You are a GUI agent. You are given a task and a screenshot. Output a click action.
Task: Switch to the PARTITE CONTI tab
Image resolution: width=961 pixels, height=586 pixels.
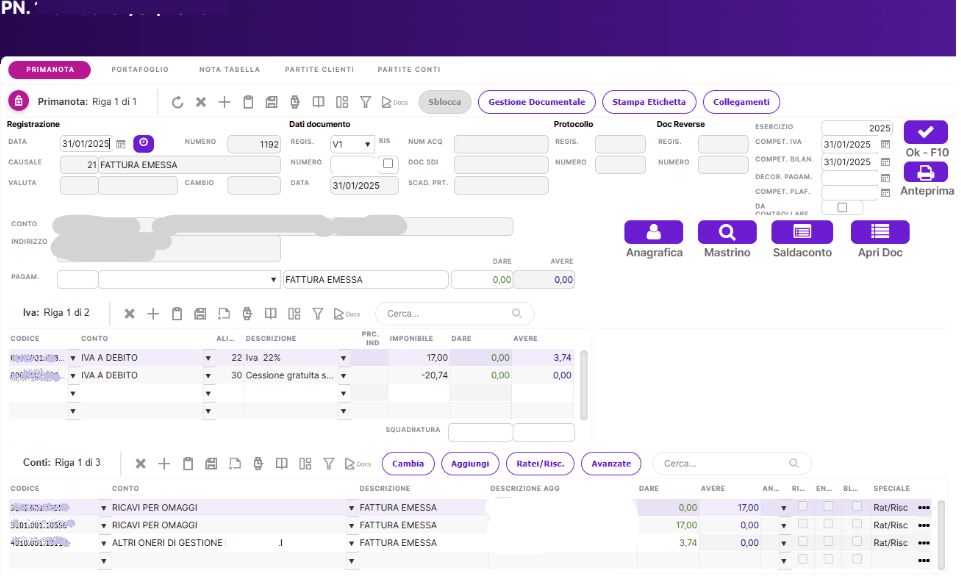[409, 70]
